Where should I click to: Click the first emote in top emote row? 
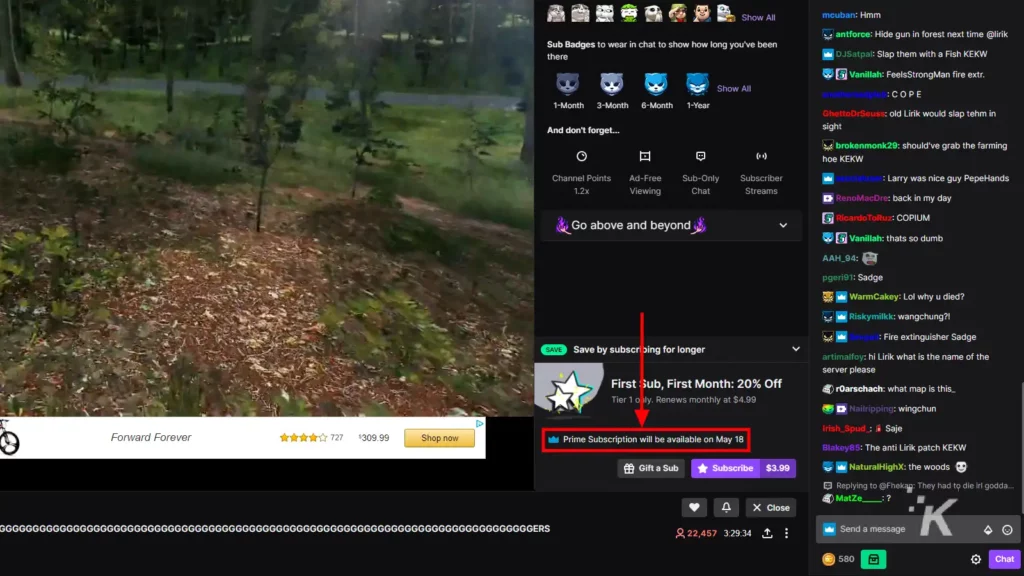pyautogui.click(x=556, y=13)
